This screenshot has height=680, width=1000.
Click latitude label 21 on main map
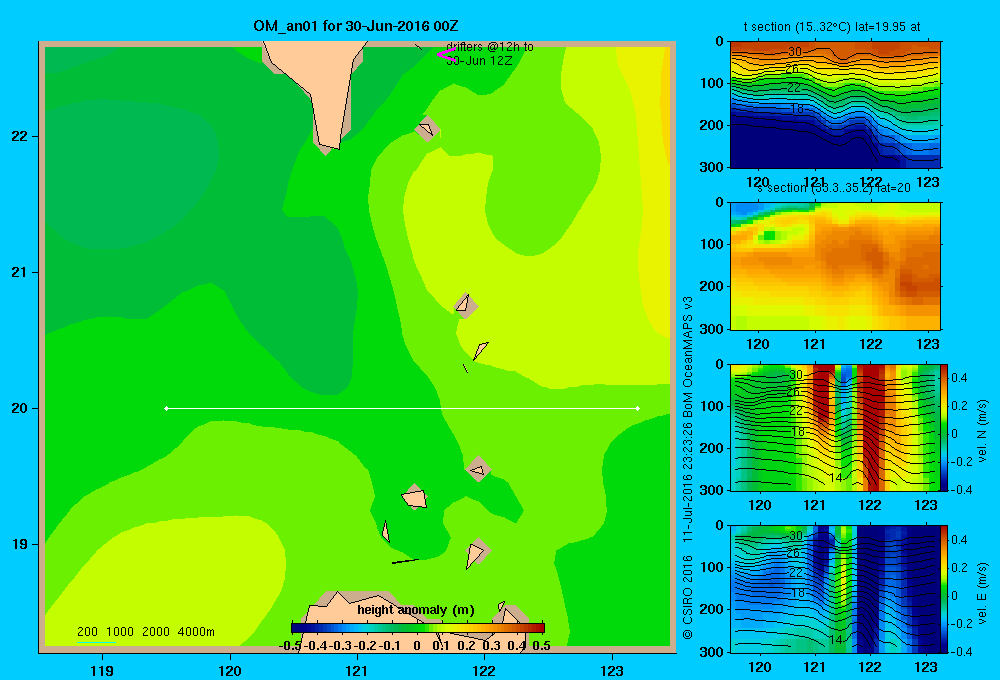20,272
